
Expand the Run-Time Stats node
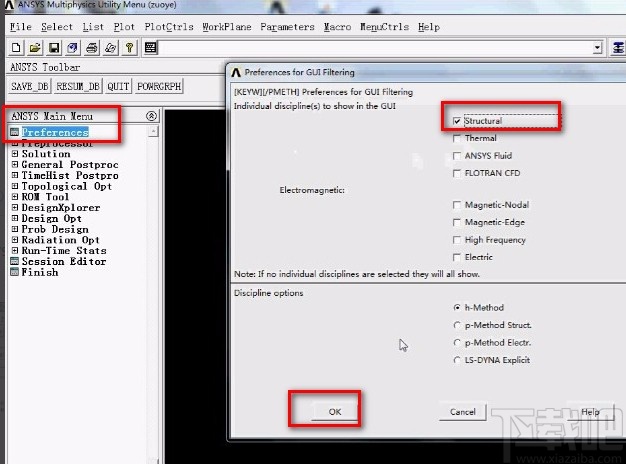point(15,251)
